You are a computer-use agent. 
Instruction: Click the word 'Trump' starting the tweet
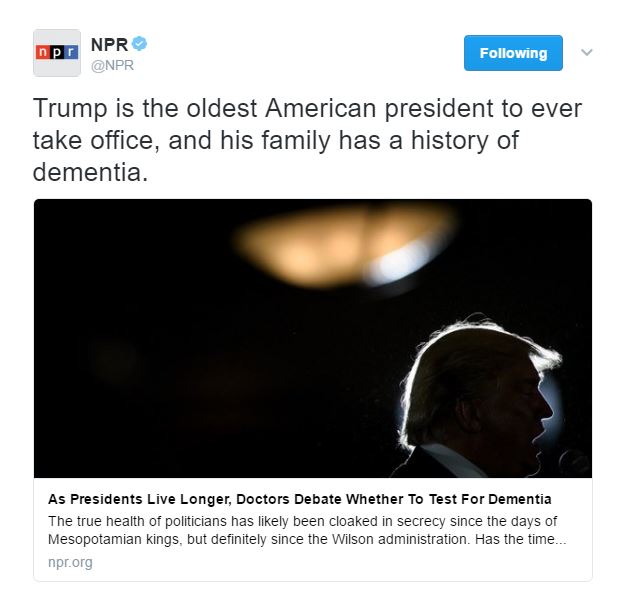(x=70, y=109)
